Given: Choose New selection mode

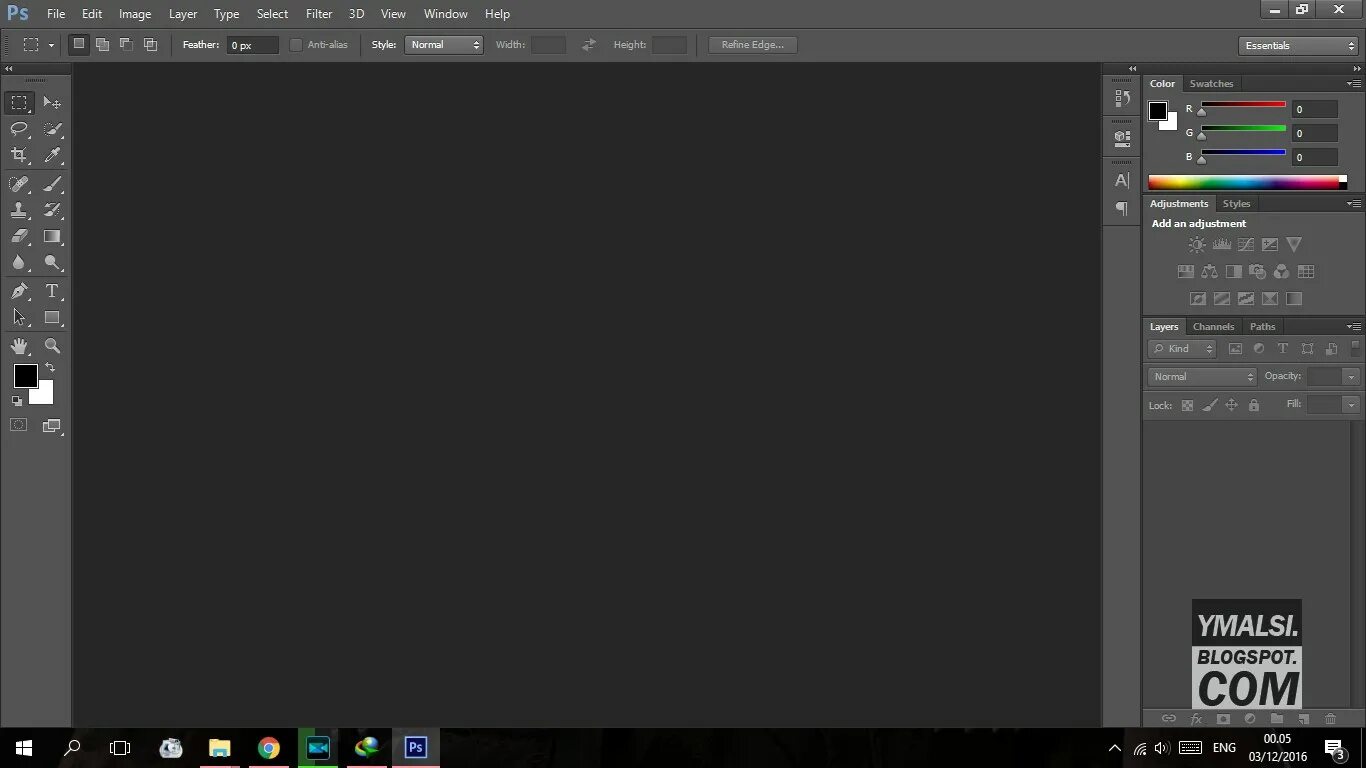Looking at the screenshot, I should (78, 44).
